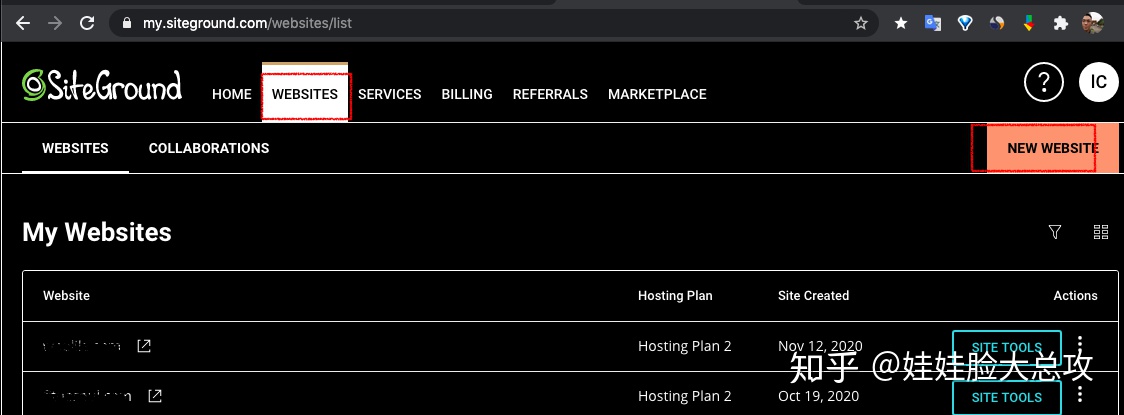Go back with browser back arrow
This screenshot has width=1124, height=415.
coord(23,23)
